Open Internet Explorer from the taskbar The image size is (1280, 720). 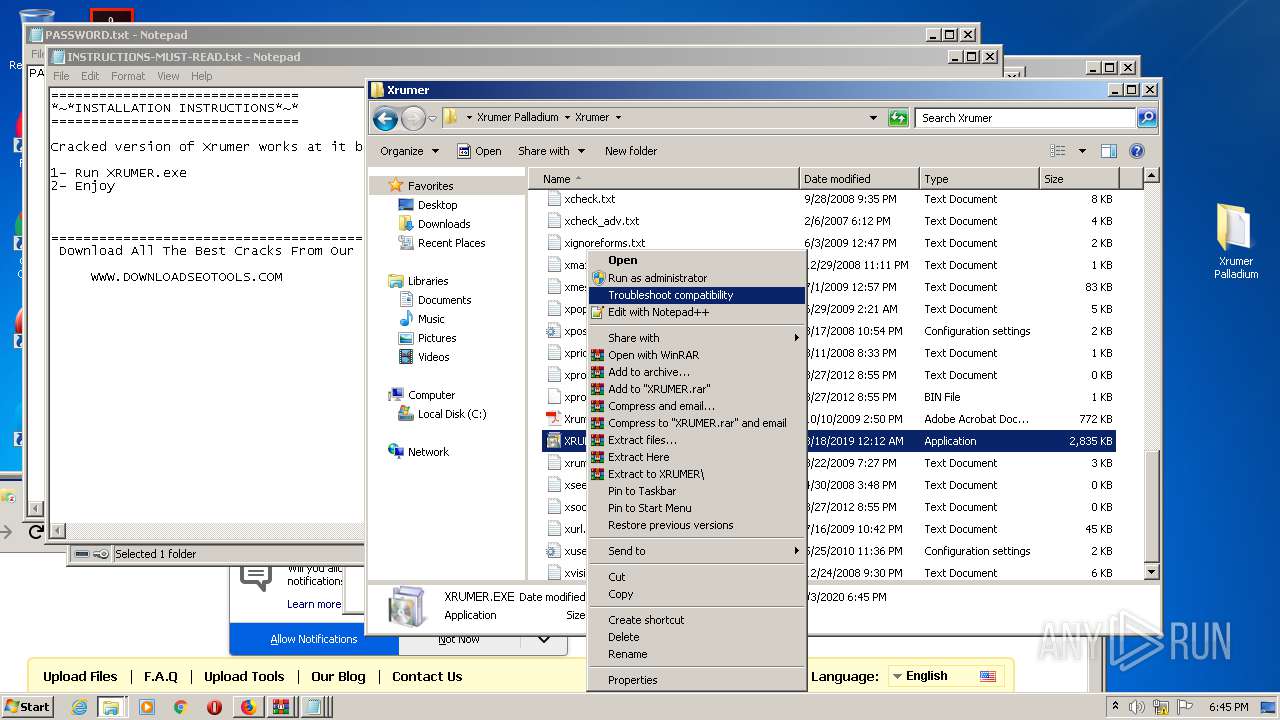80,707
